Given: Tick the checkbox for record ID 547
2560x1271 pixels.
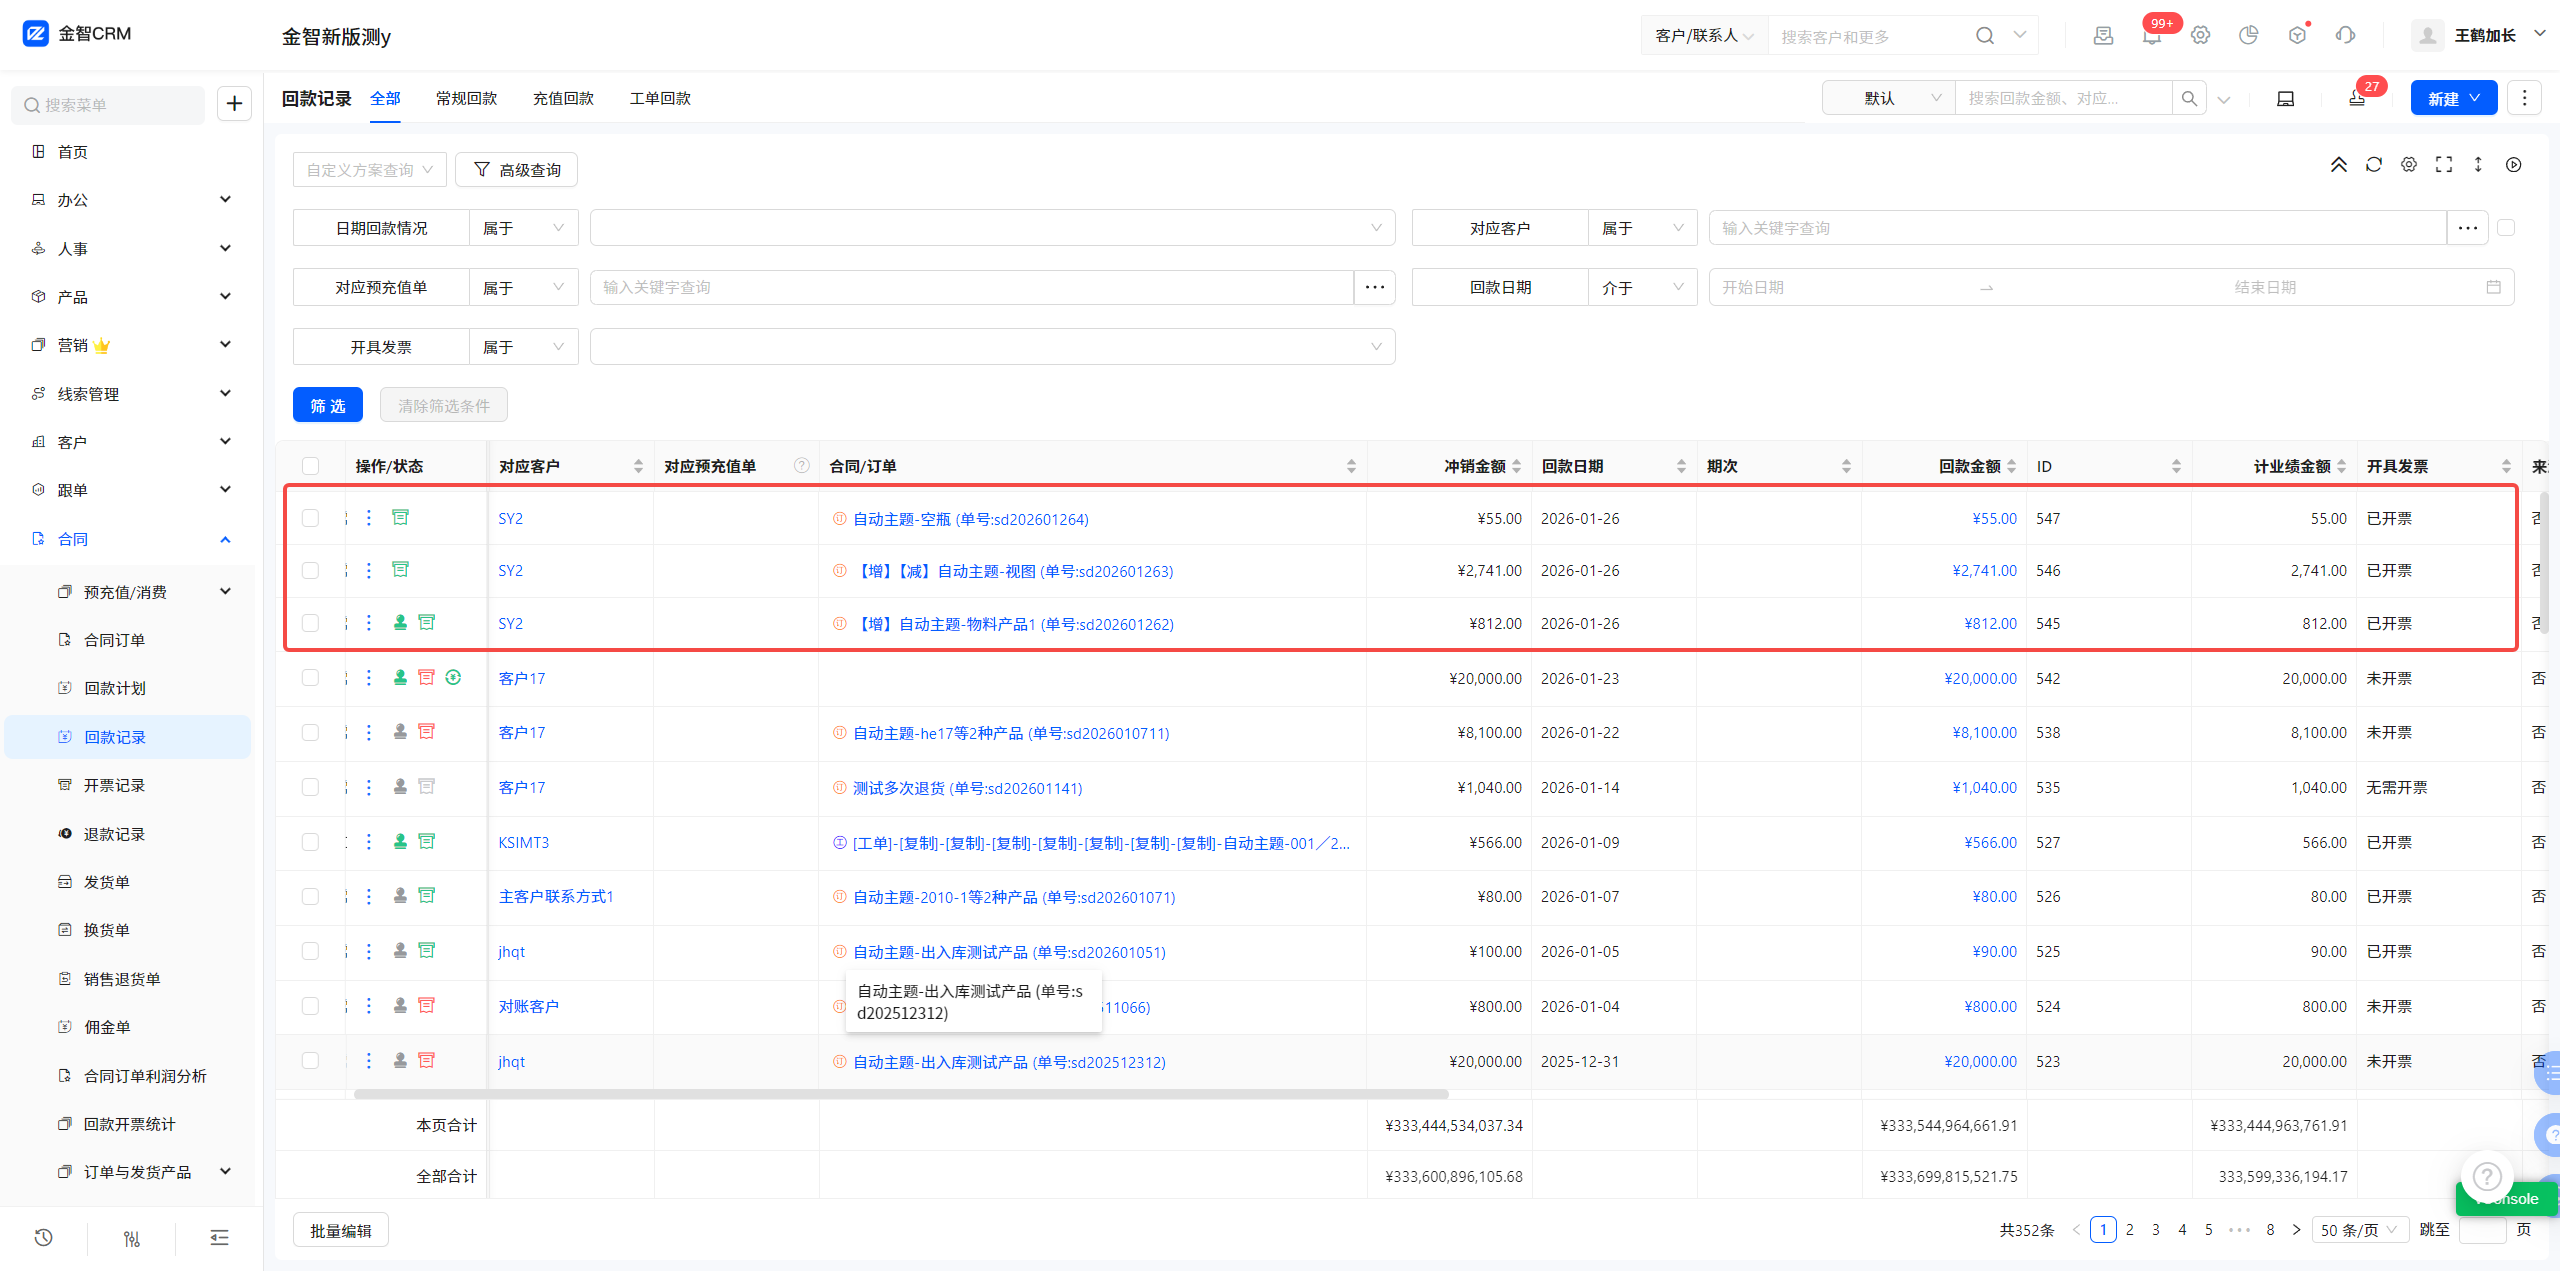Looking at the screenshot, I should (x=310, y=519).
